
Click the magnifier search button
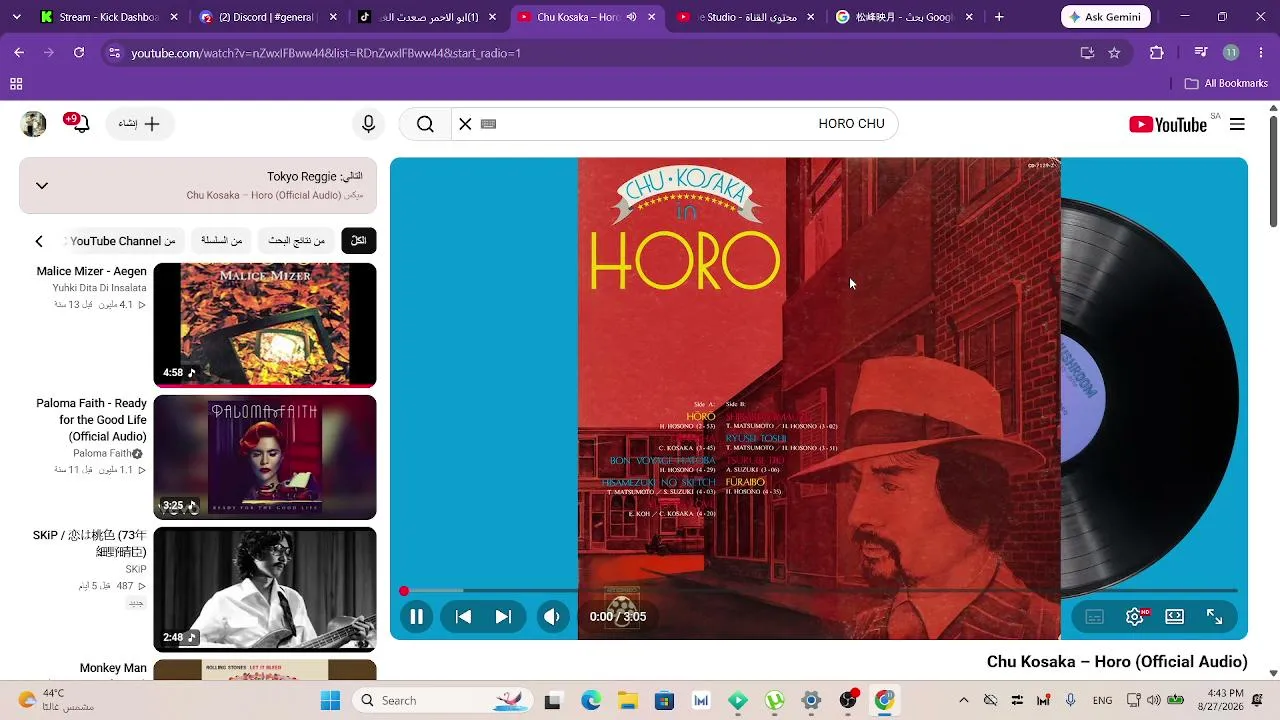tap(425, 124)
